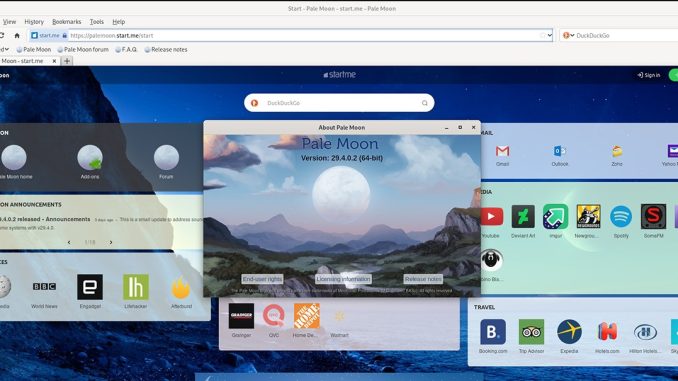Screen dimensions: 678x381
Task: Click the Sign in link
Action: (x=649, y=75)
